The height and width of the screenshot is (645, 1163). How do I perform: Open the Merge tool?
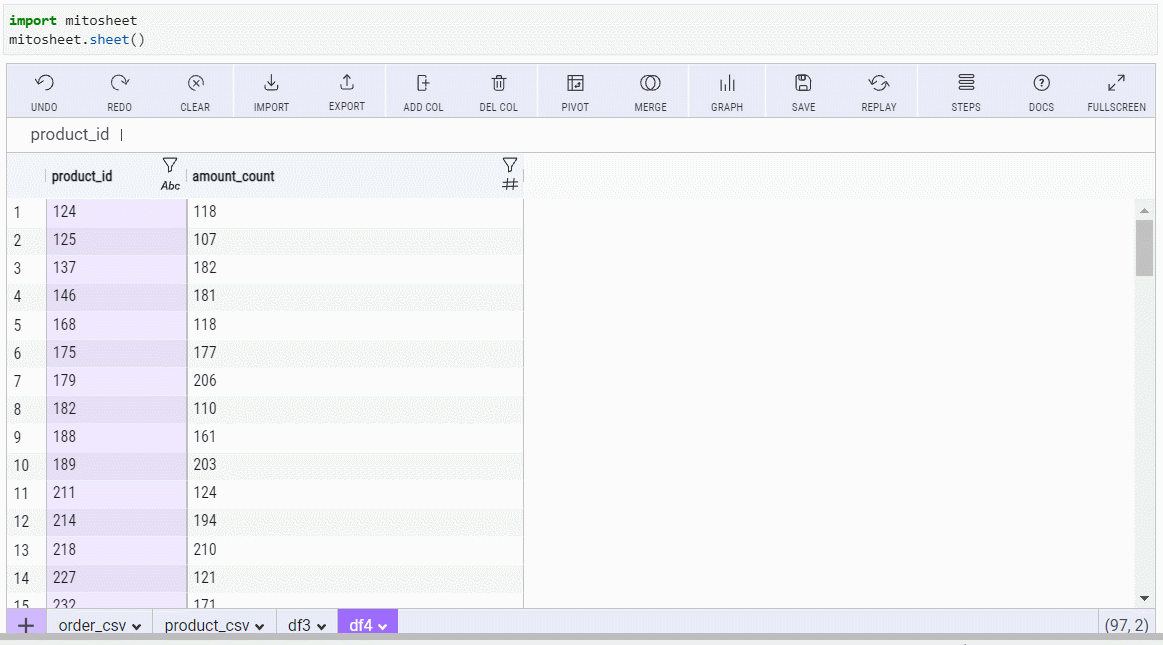(x=650, y=84)
